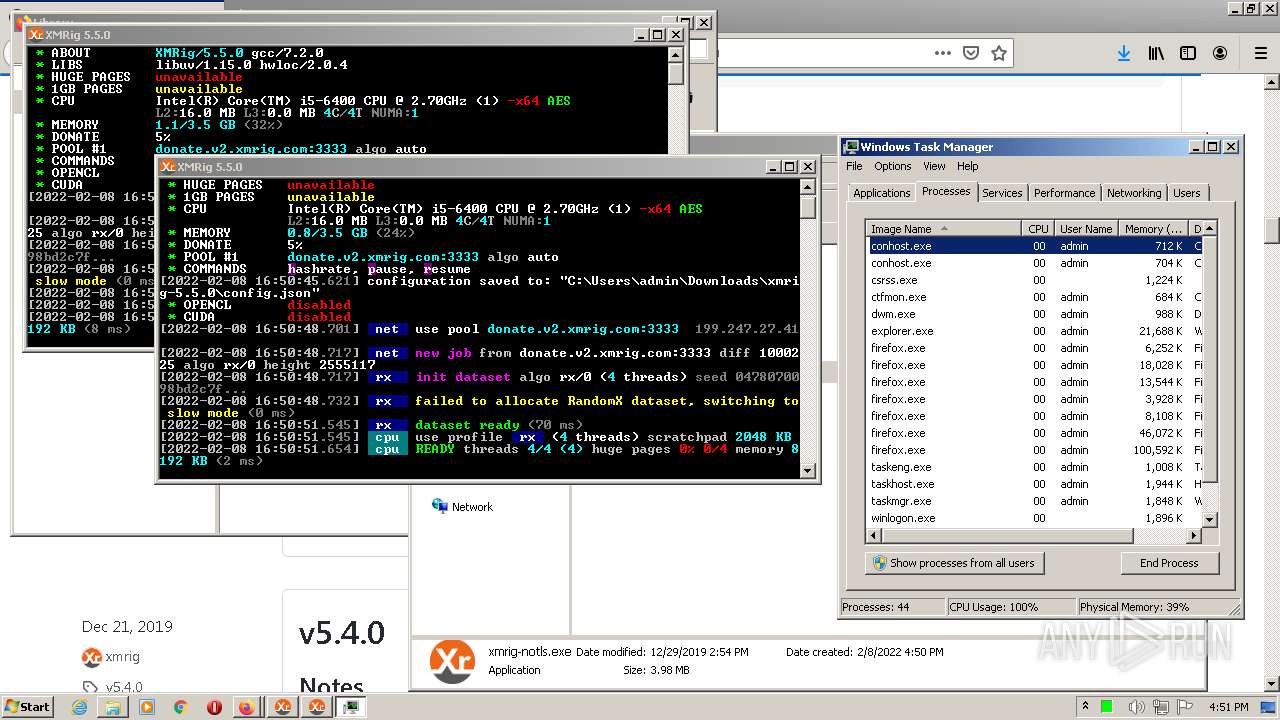Click the v5.4.0 tag link
Image resolution: width=1280 pixels, height=720 pixels.
[x=124, y=687]
